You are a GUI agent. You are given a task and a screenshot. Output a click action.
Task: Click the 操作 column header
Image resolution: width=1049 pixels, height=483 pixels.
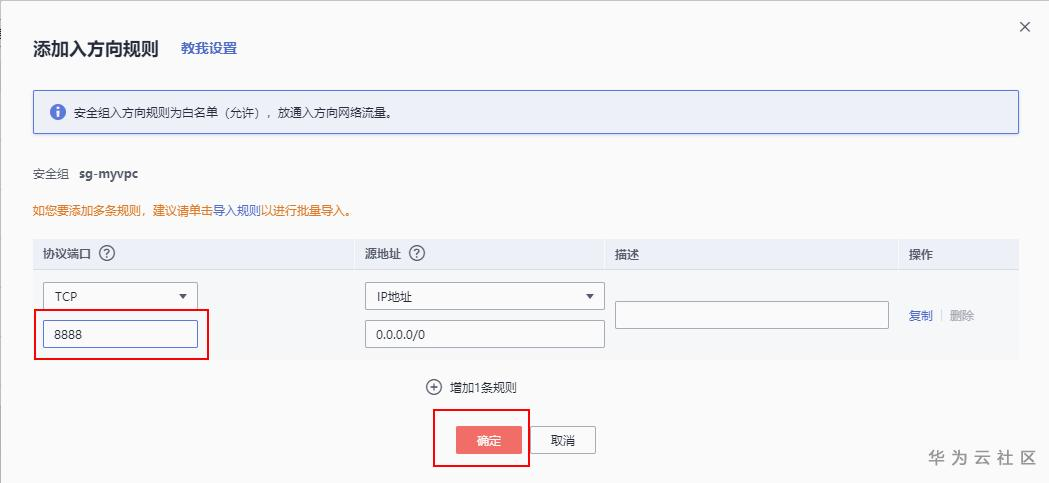point(920,255)
